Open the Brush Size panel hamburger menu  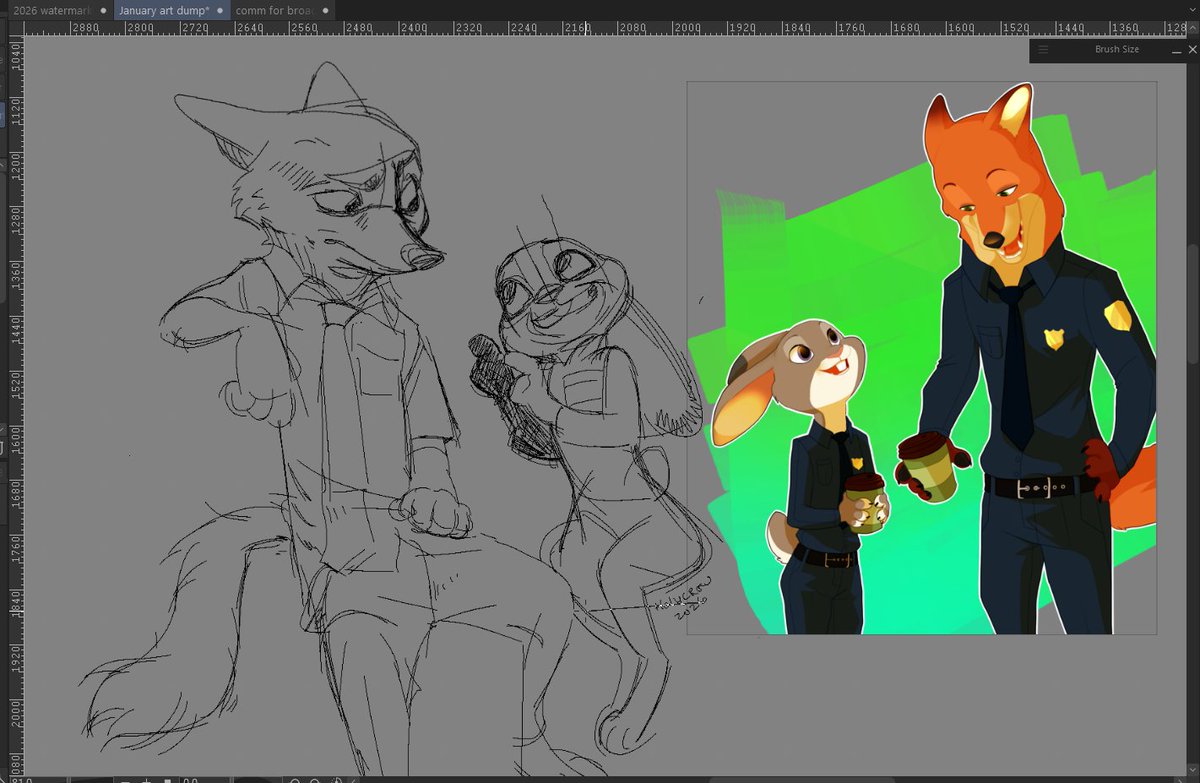pyautogui.click(x=1043, y=49)
